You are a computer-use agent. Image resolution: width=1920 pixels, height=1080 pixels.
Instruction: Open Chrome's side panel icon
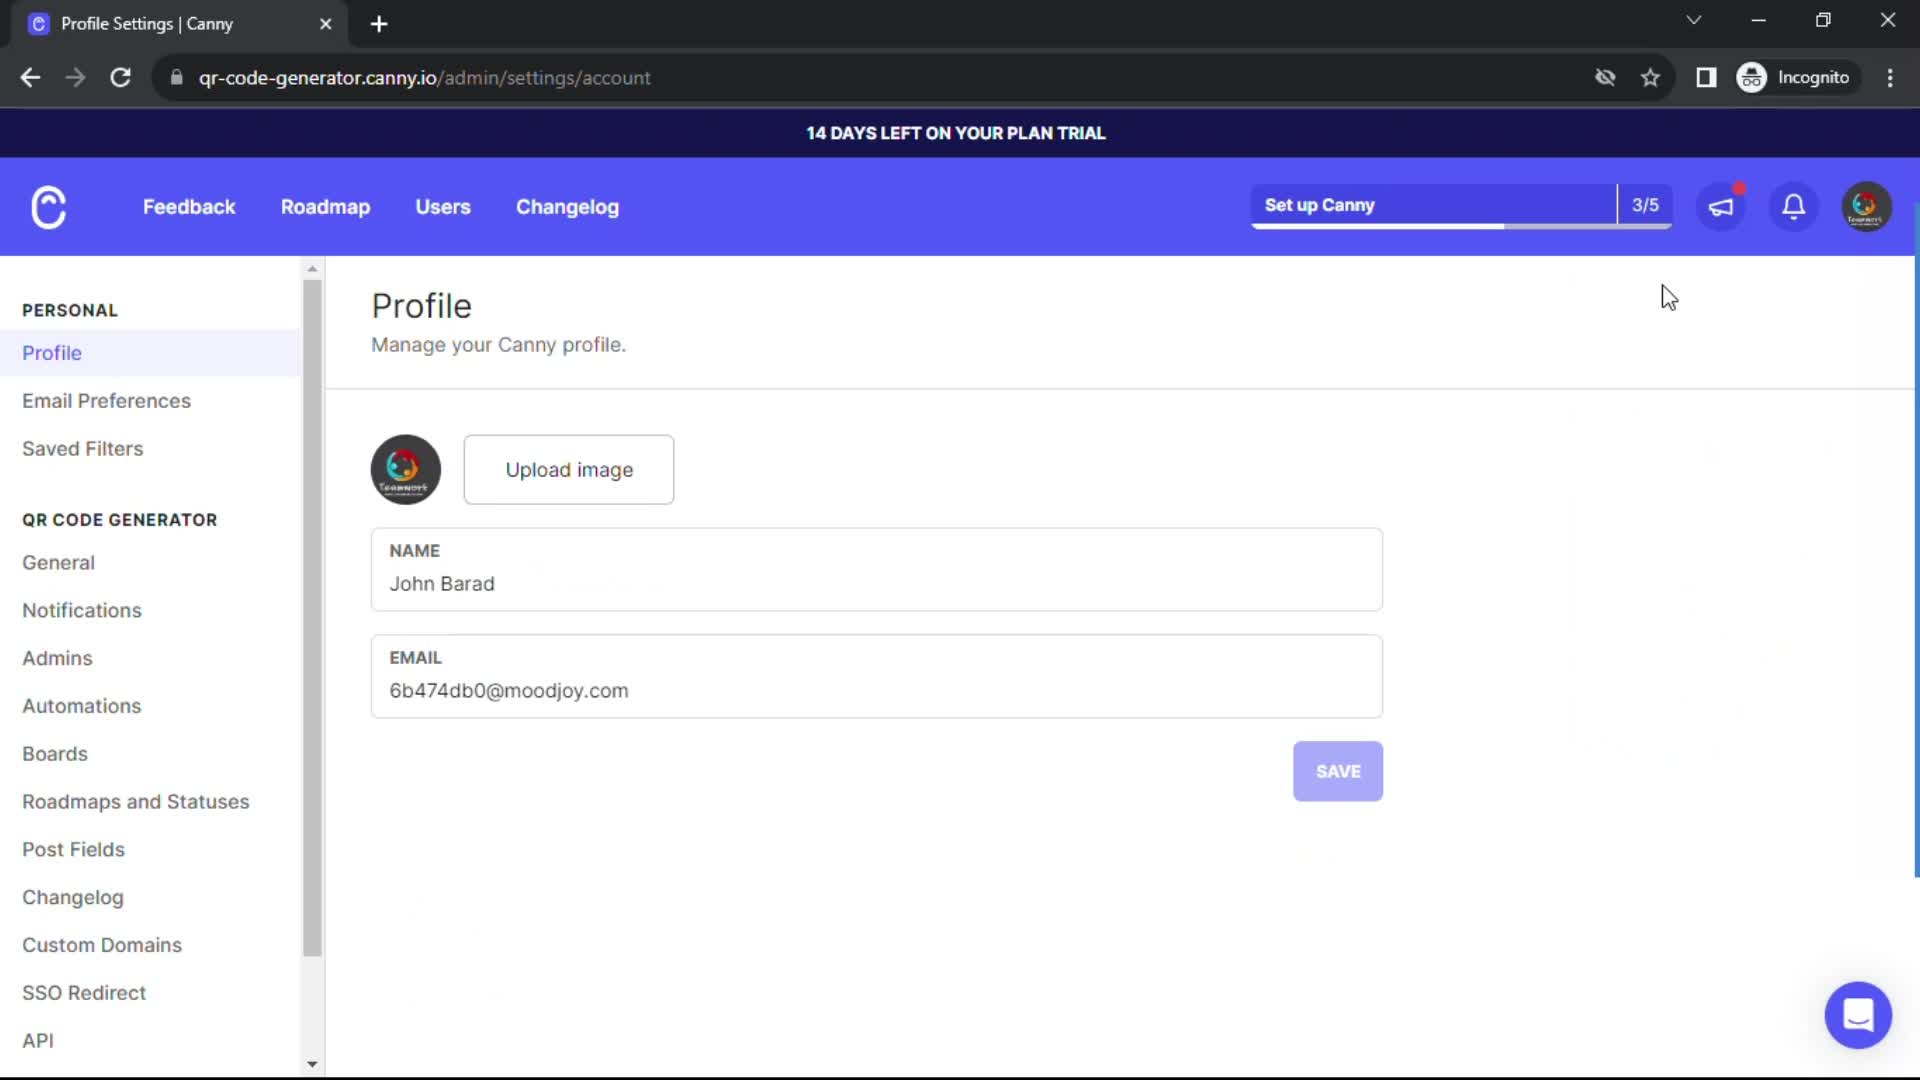pos(1706,77)
